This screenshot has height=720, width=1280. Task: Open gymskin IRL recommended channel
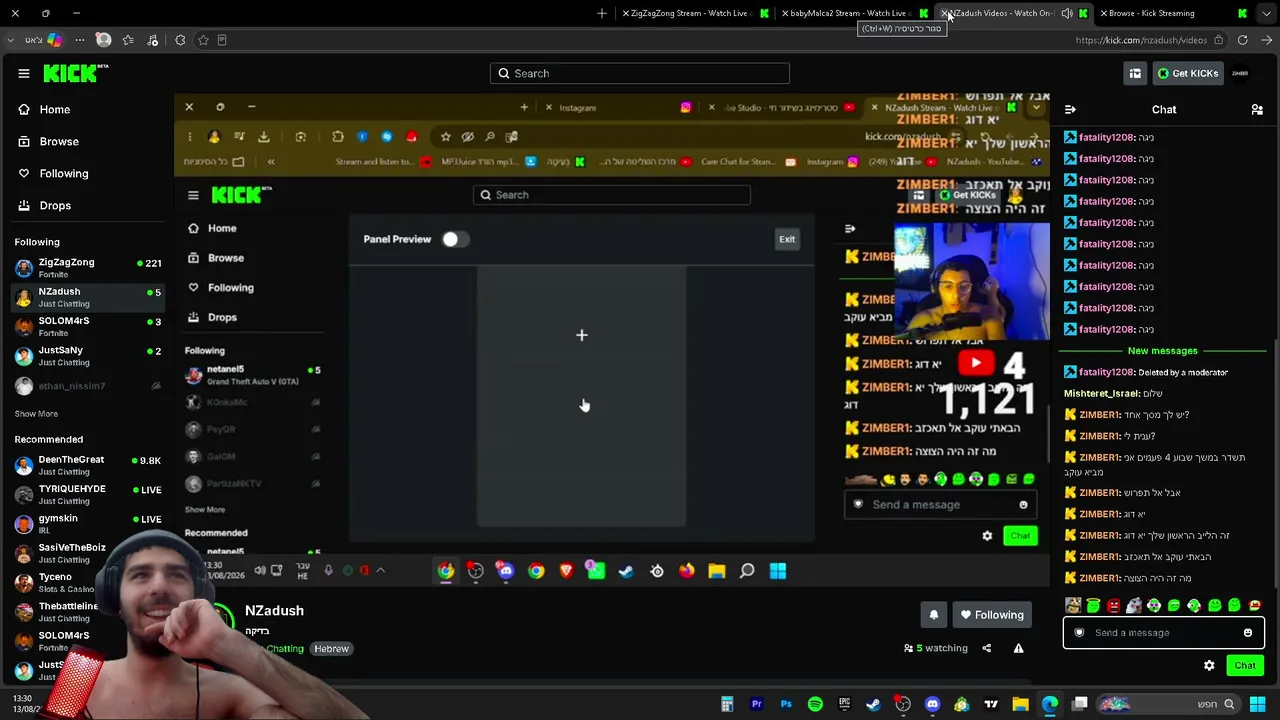click(88, 524)
